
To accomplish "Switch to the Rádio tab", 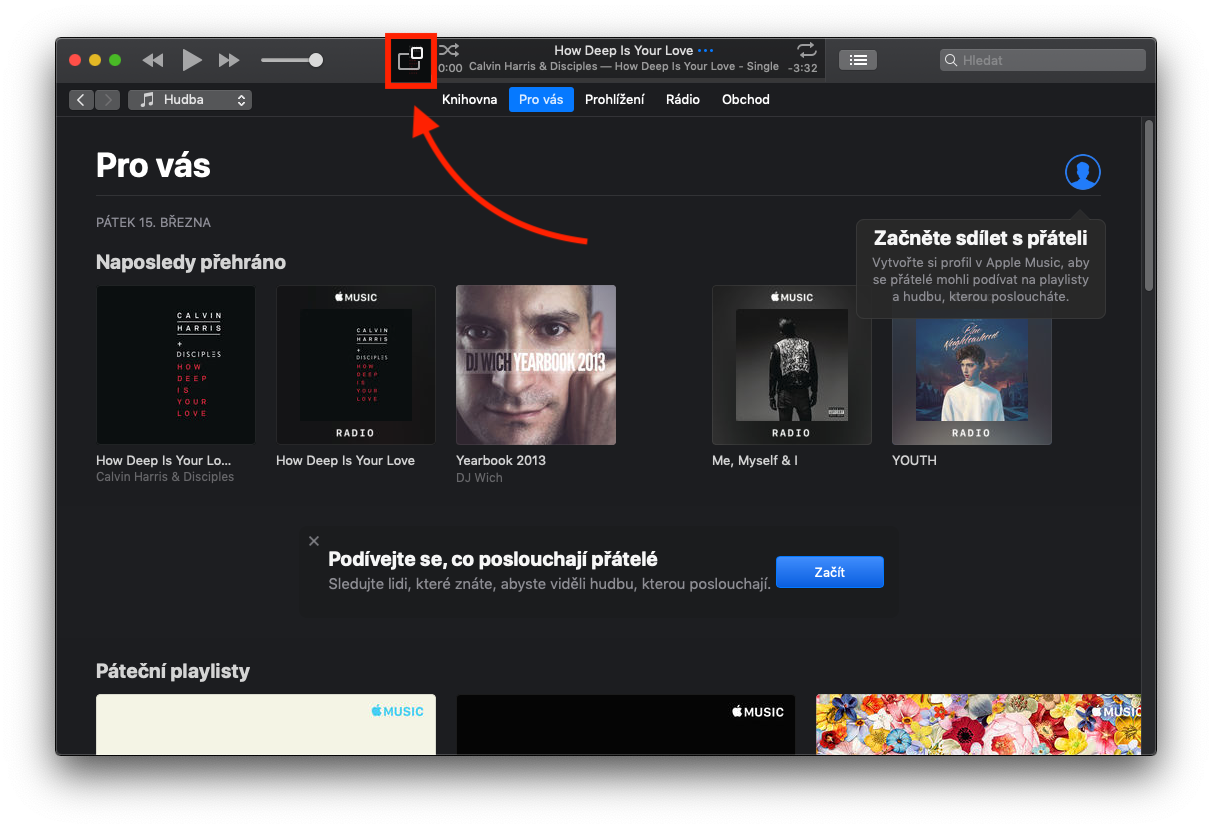I will pyautogui.click(x=683, y=100).
